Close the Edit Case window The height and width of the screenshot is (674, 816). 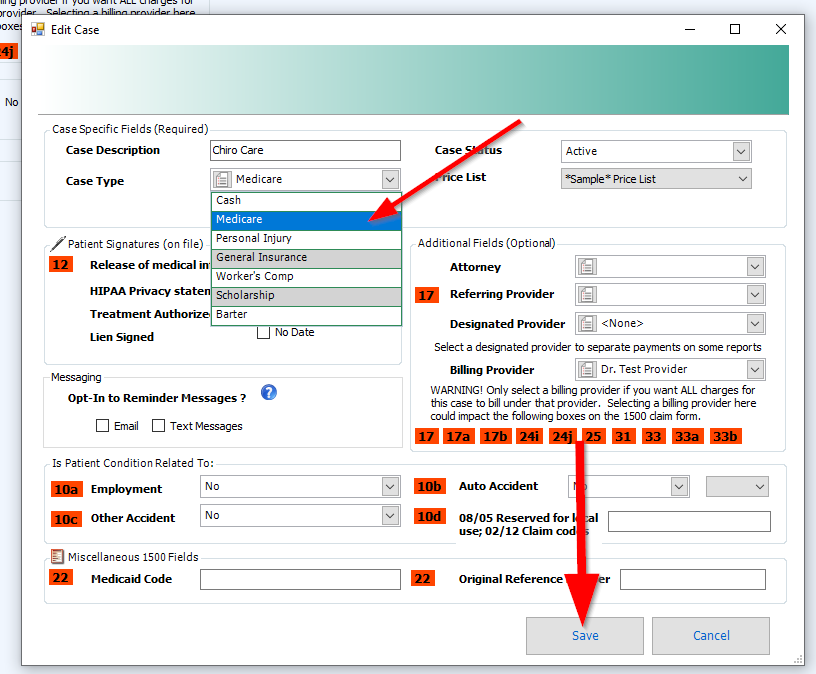click(x=781, y=29)
